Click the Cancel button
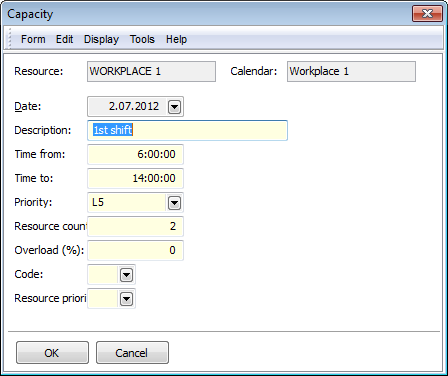448x376 pixels. 132,353
